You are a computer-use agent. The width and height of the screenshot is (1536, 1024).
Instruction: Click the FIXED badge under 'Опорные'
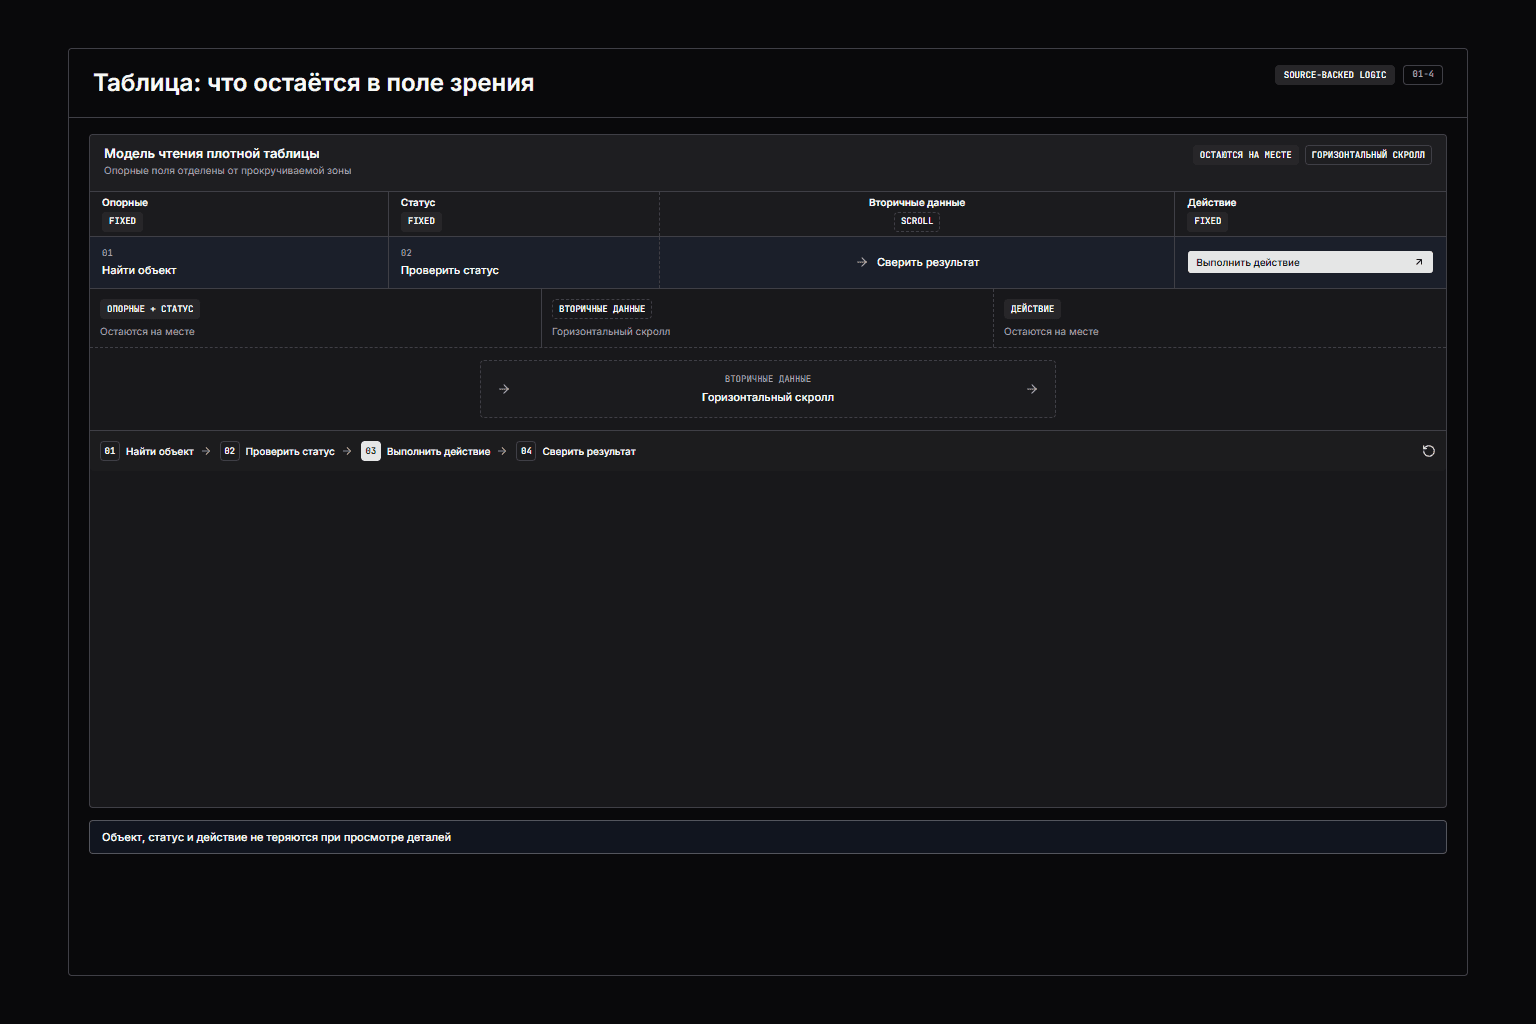(x=122, y=221)
